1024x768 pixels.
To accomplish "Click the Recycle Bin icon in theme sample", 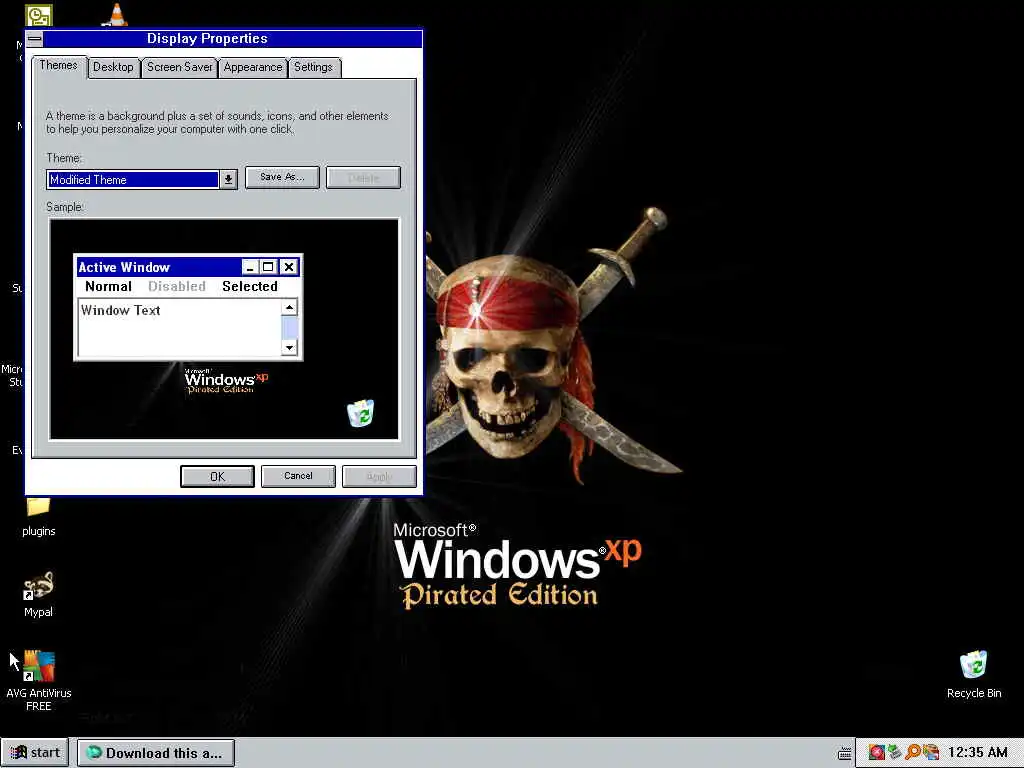I will pyautogui.click(x=360, y=413).
